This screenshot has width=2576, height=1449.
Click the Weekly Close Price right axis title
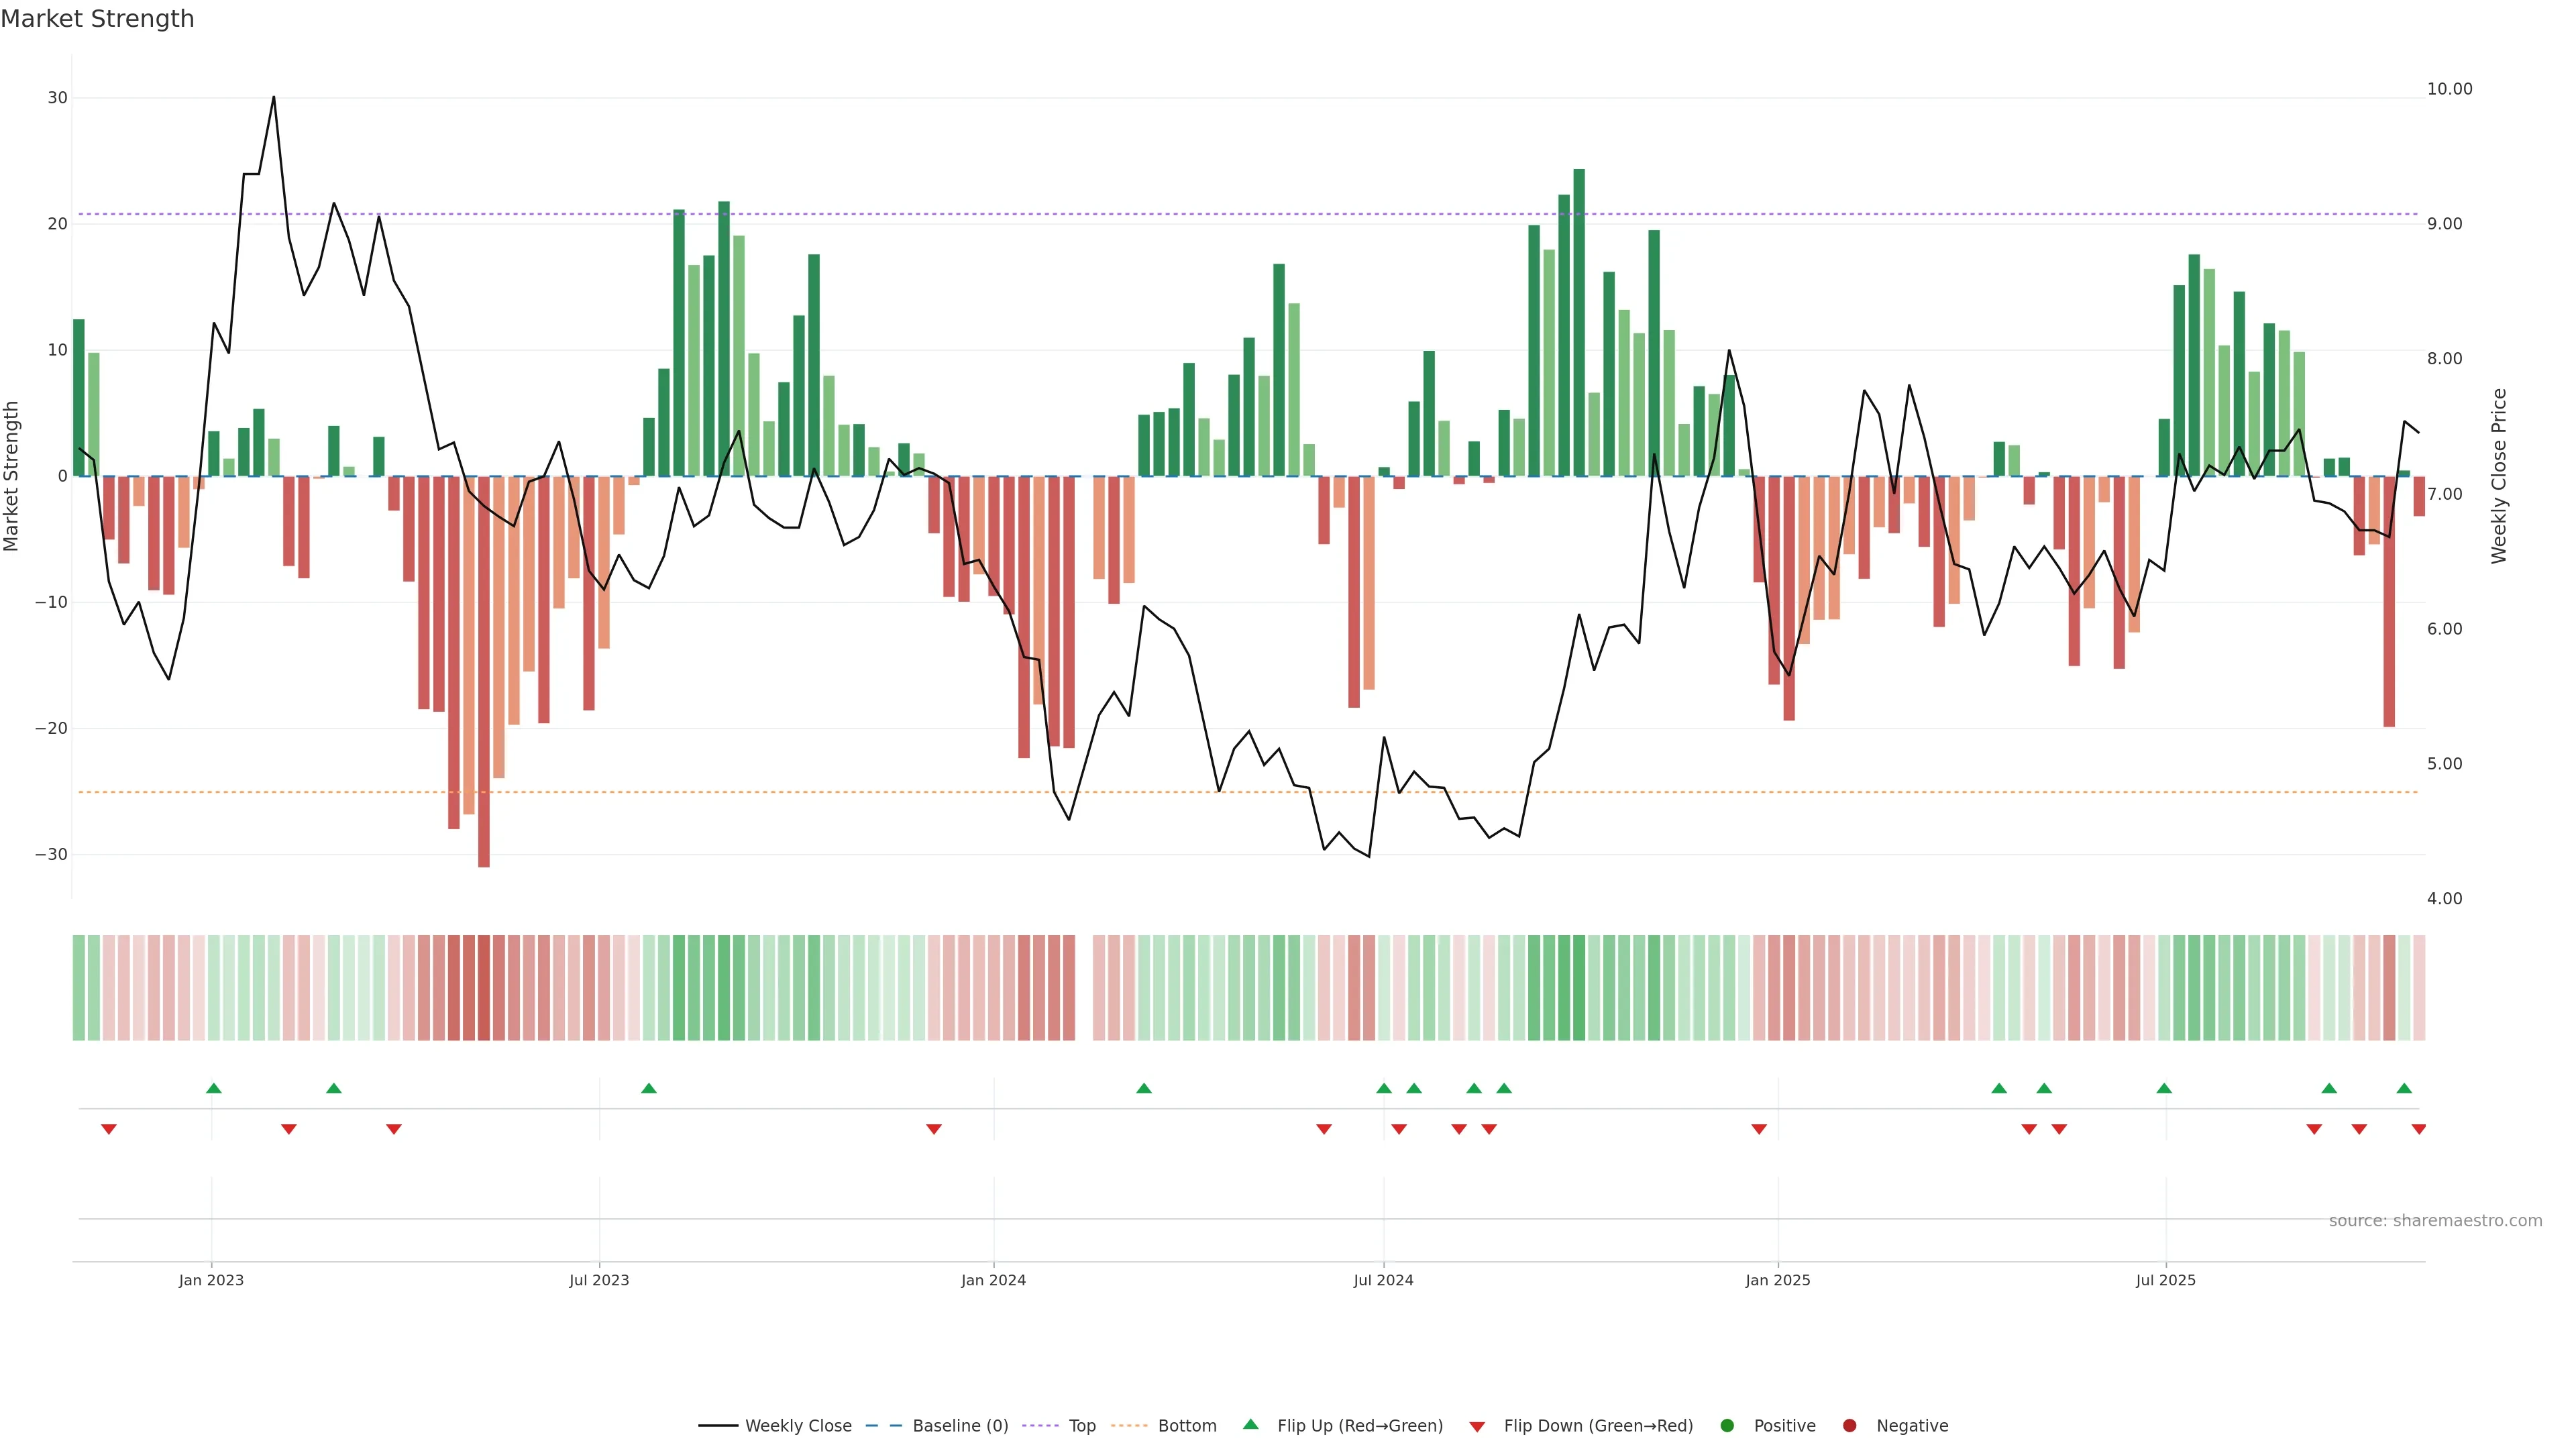tap(2499, 476)
